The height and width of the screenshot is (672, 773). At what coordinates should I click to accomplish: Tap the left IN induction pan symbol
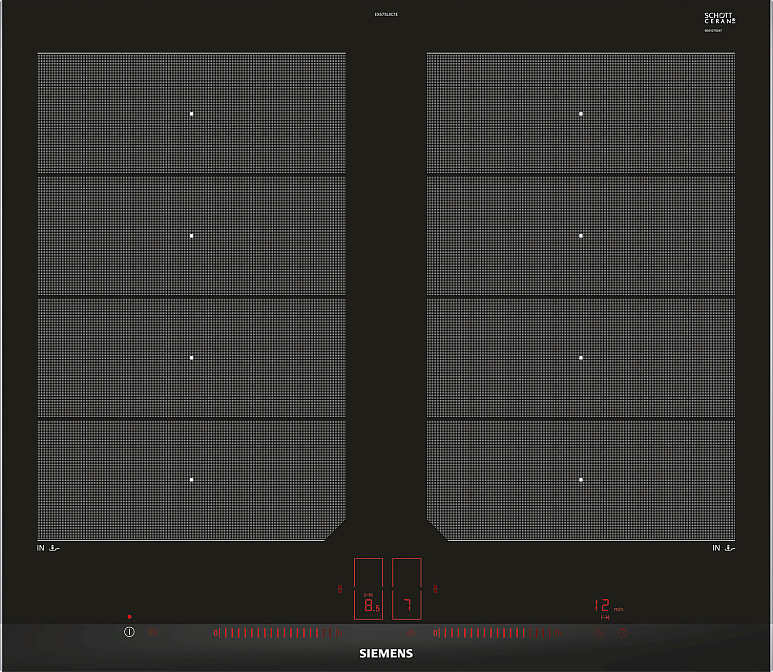[x=52, y=548]
